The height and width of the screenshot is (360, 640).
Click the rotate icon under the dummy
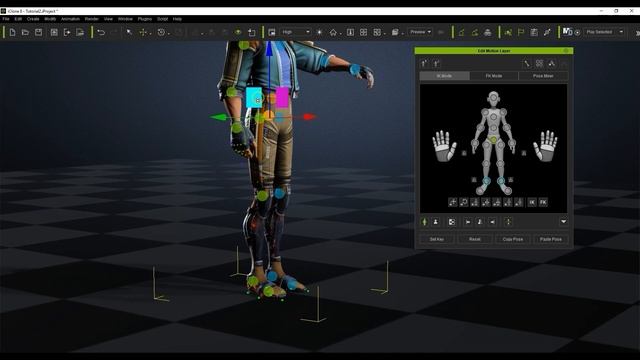[464, 202]
